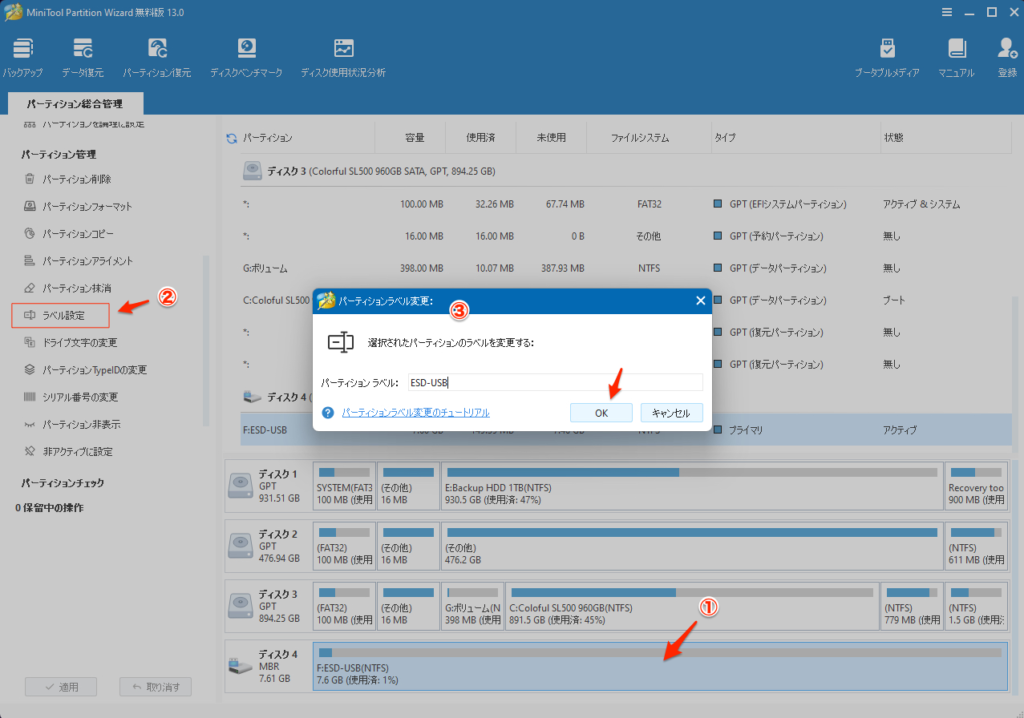Image resolution: width=1024 pixels, height=718 pixels.
Task: Select the F:ESD-USB partition in the disk map
Action: point(658,666)
